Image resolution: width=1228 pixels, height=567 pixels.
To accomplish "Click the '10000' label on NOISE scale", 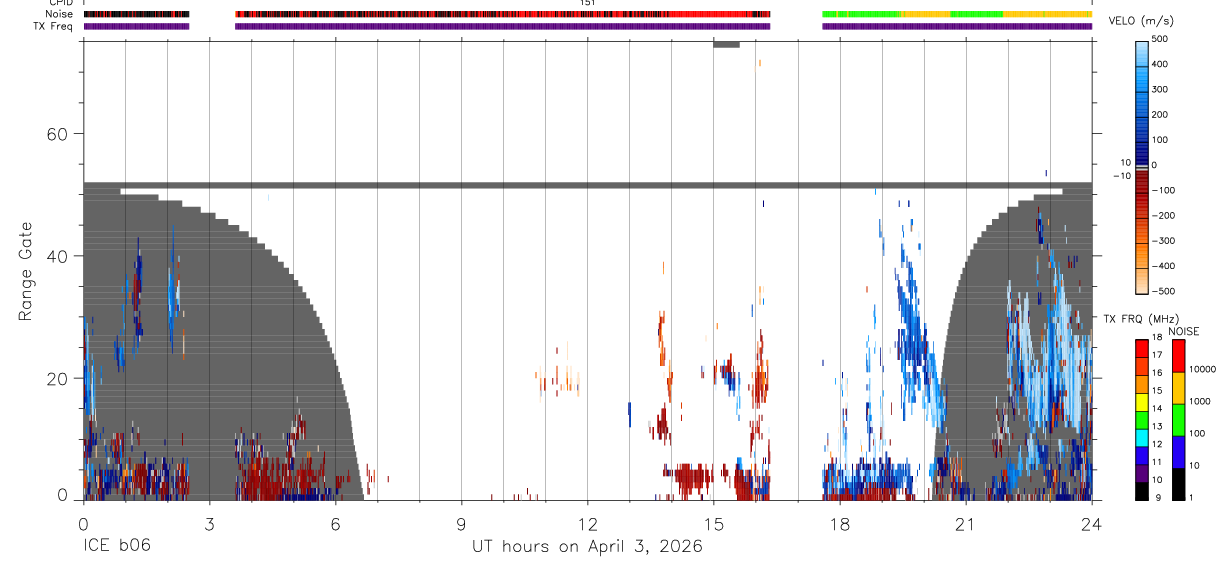I will tap(1203, 369).
